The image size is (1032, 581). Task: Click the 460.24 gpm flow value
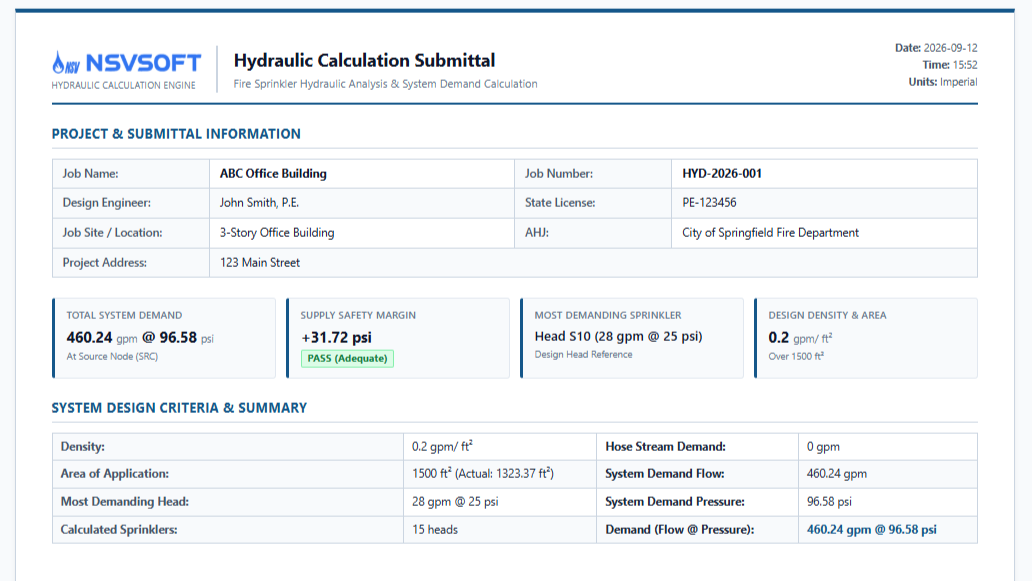click(837, 474)
